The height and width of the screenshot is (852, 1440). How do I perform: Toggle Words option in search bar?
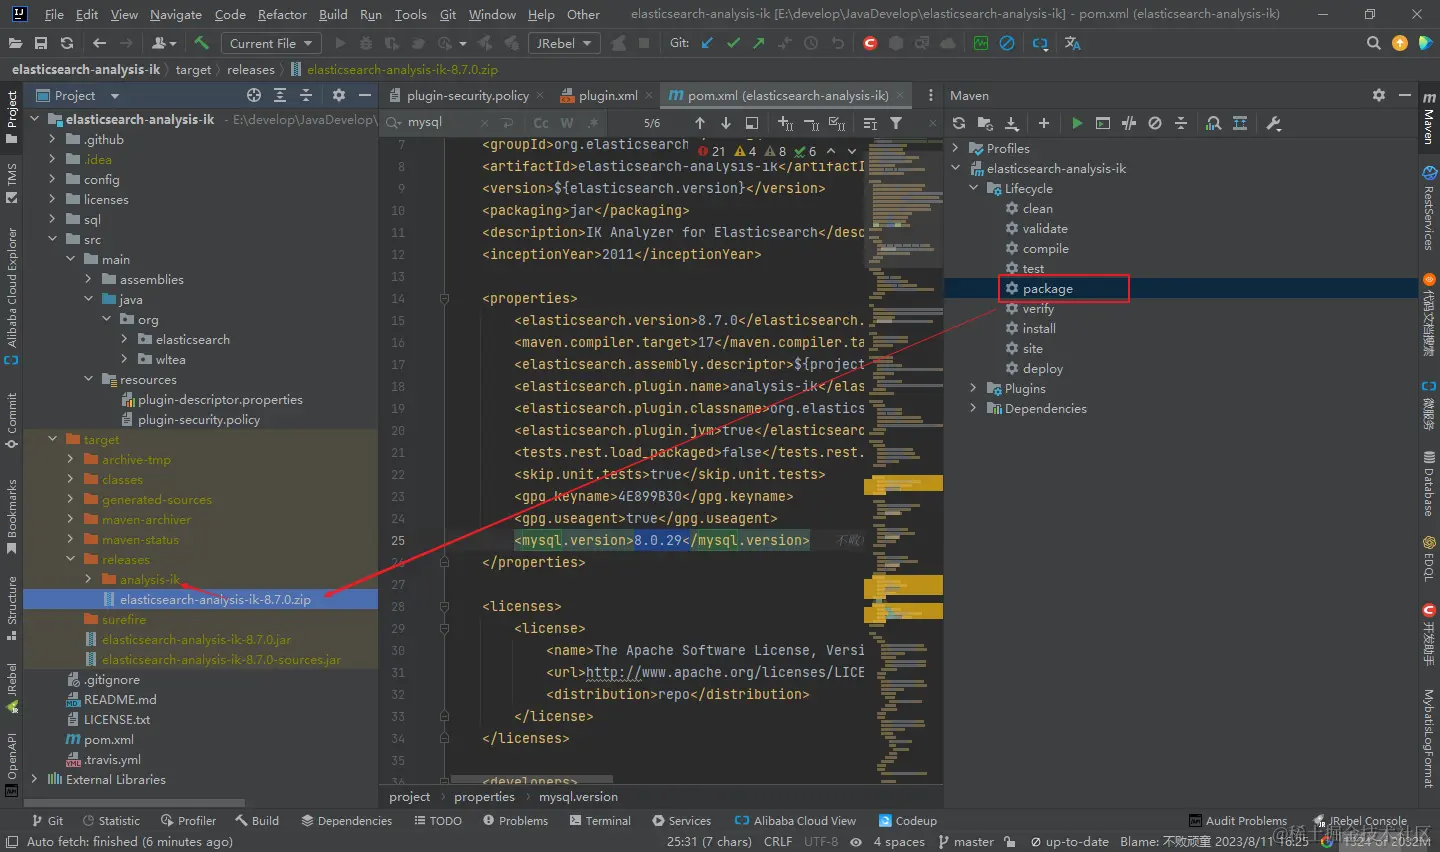click(567, 123)
